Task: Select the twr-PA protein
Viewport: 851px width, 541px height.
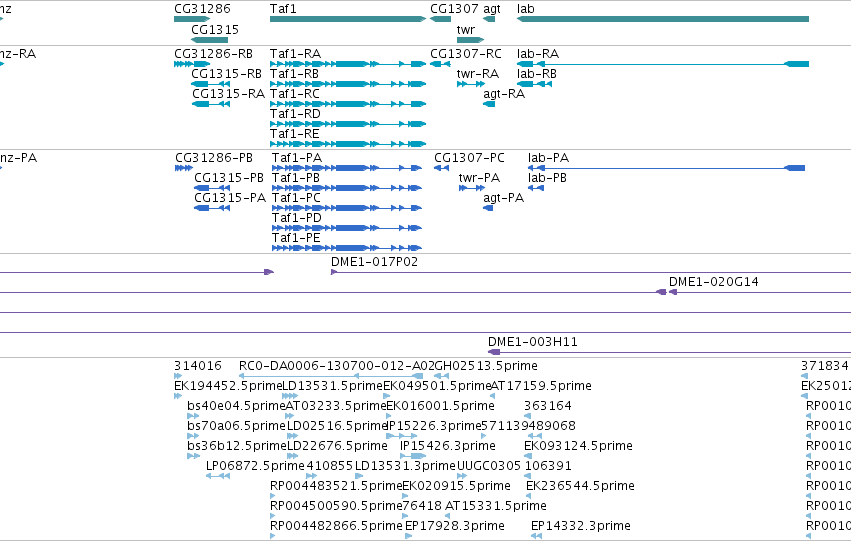Action: 472,188
